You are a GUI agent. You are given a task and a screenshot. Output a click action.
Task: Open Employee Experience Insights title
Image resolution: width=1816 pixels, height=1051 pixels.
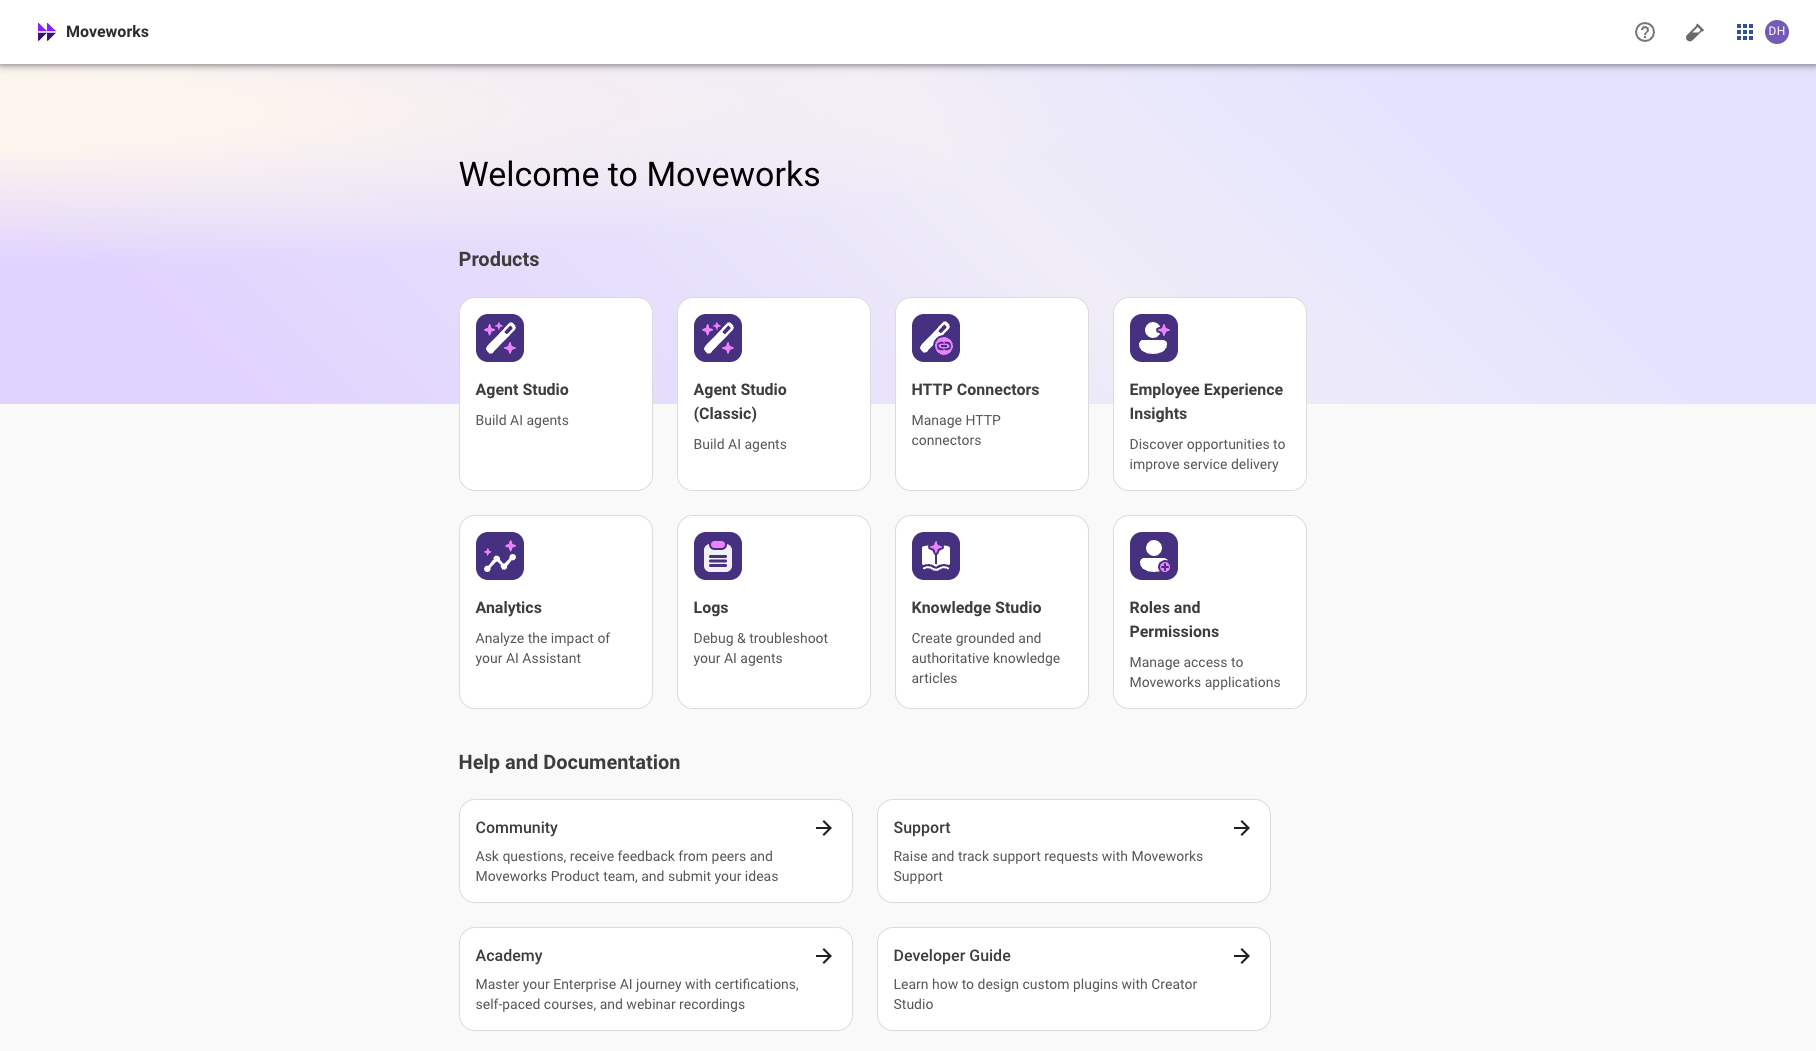click(1206, 402)
